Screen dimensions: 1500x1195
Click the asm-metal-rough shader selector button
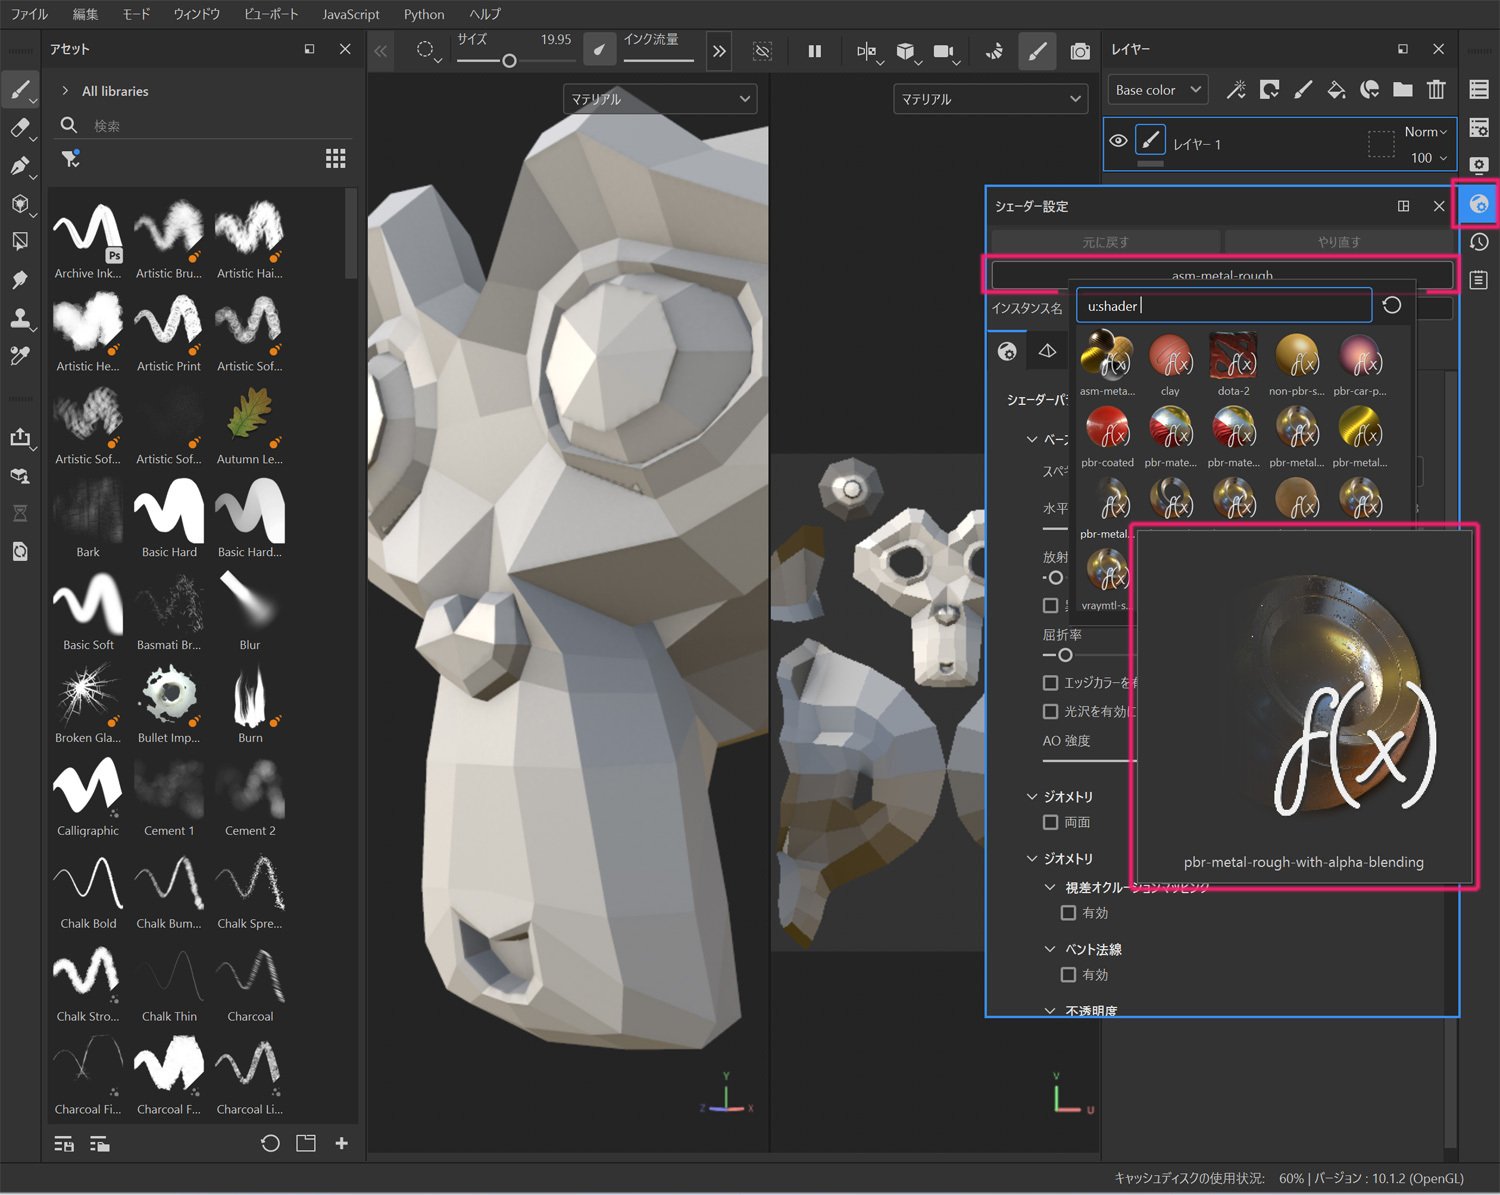pyautogui.click(x=1222, y=274)
